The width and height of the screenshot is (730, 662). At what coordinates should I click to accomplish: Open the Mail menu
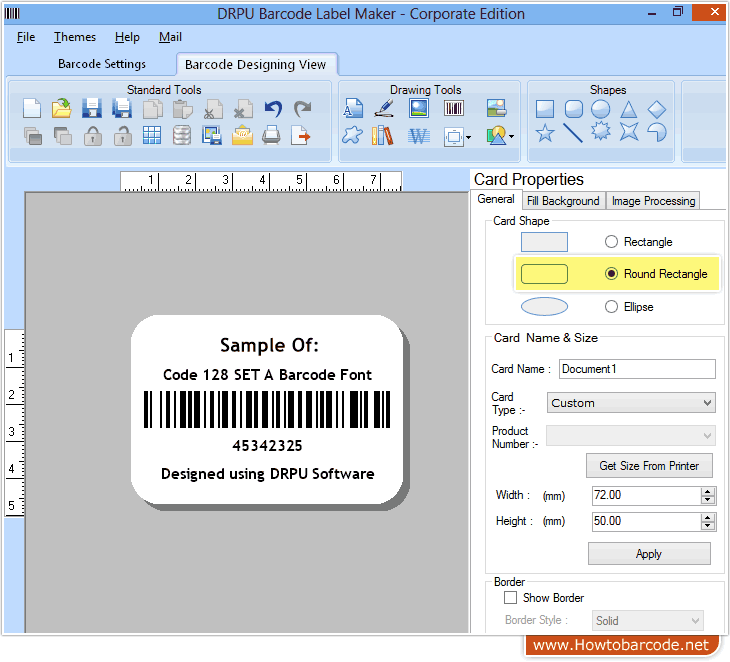click(x=170, y=37)
